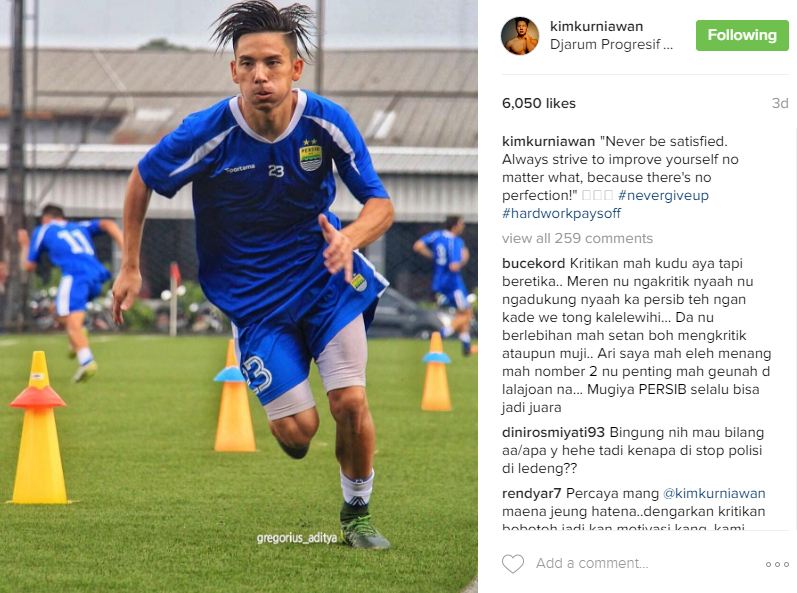Open the #nevergiveup hashtag

[x=663, y=195]
